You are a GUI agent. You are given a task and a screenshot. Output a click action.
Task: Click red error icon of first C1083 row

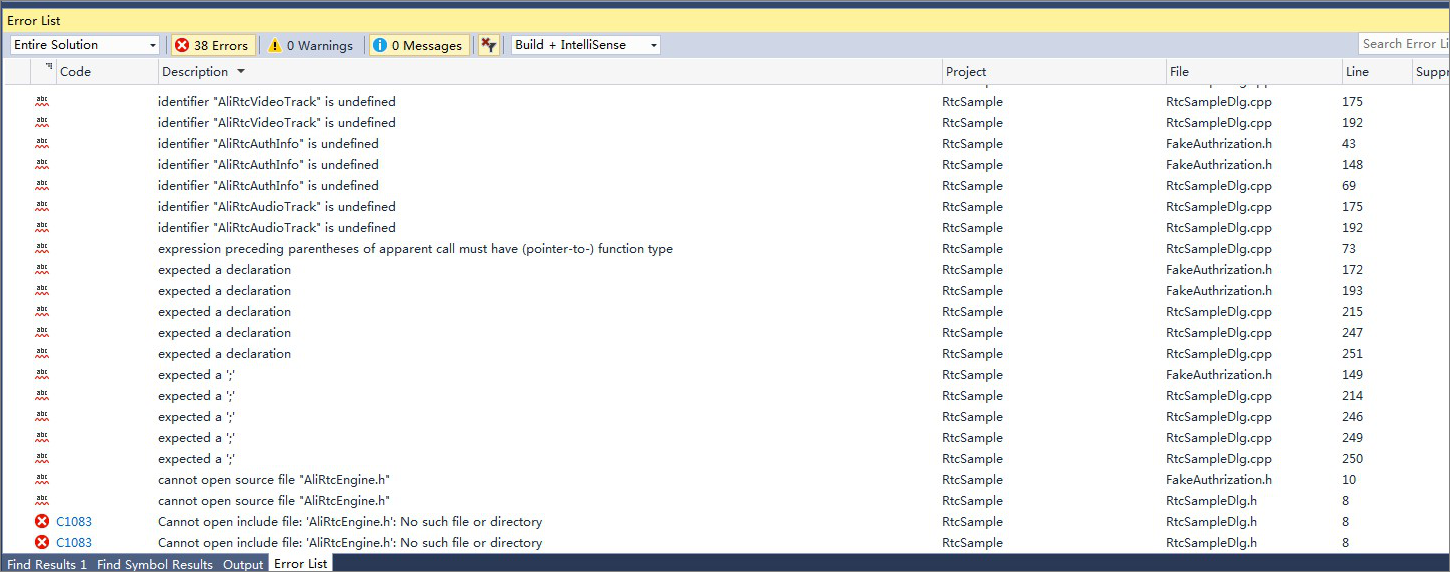point(42,522)
